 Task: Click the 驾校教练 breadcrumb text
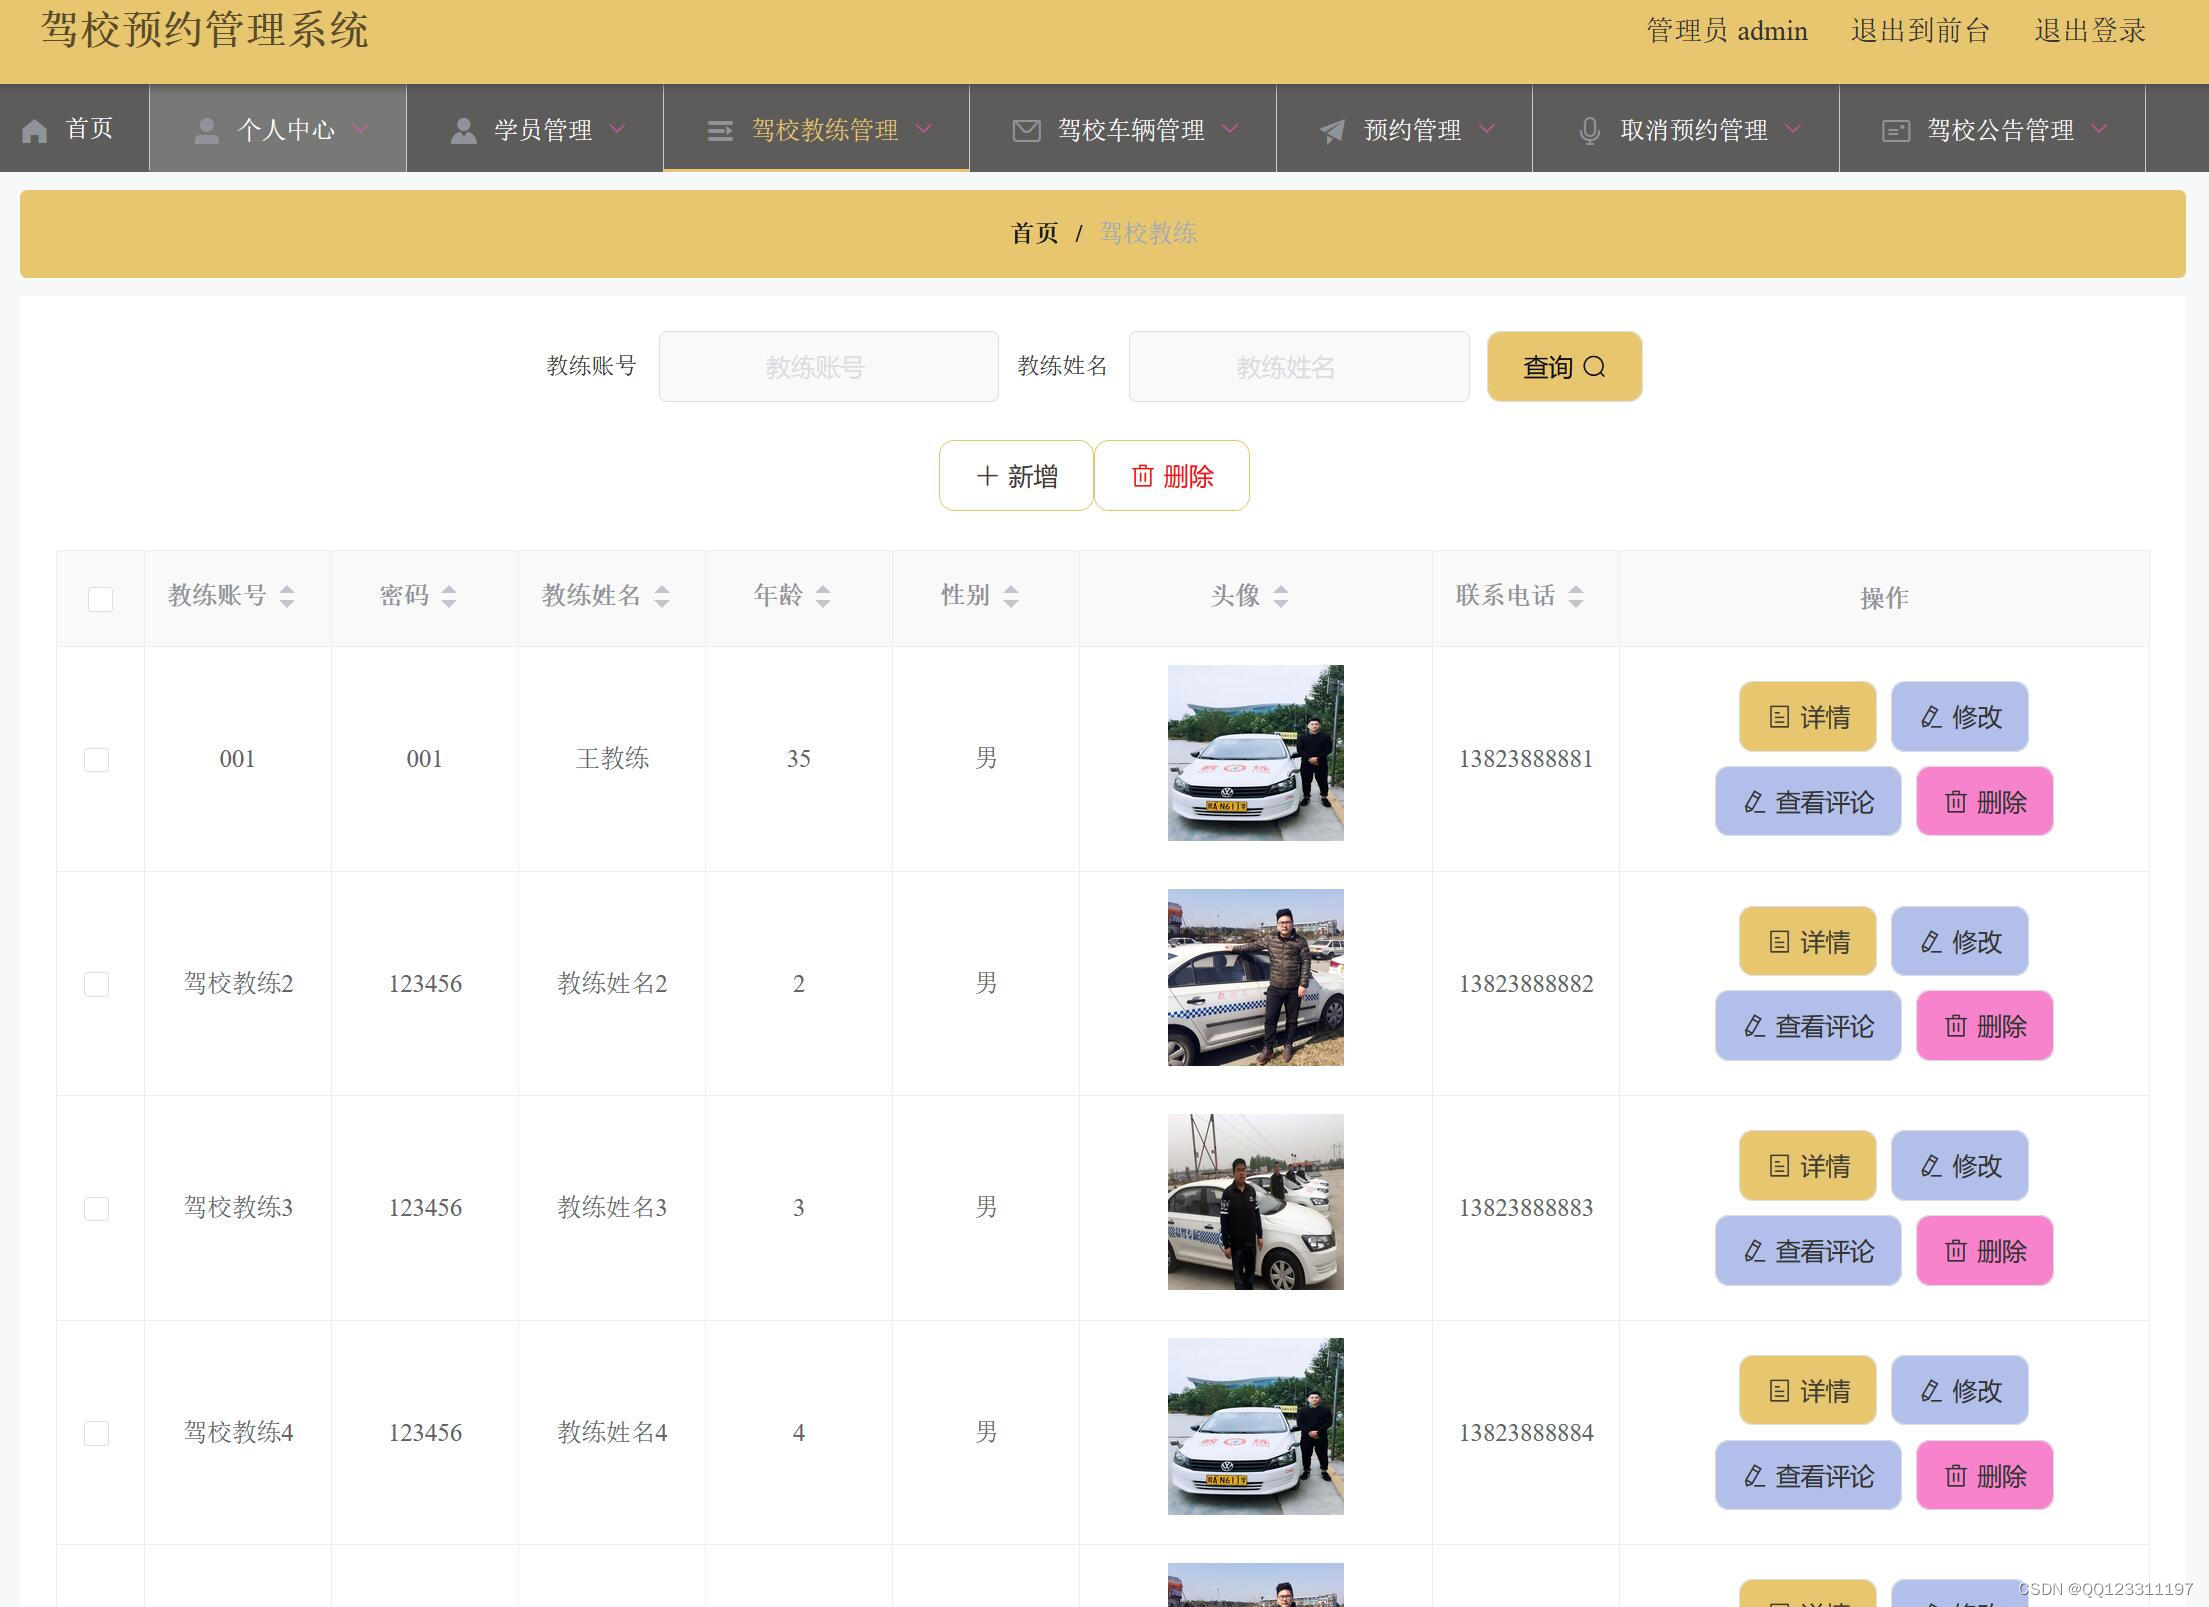tap(1148, 234)
